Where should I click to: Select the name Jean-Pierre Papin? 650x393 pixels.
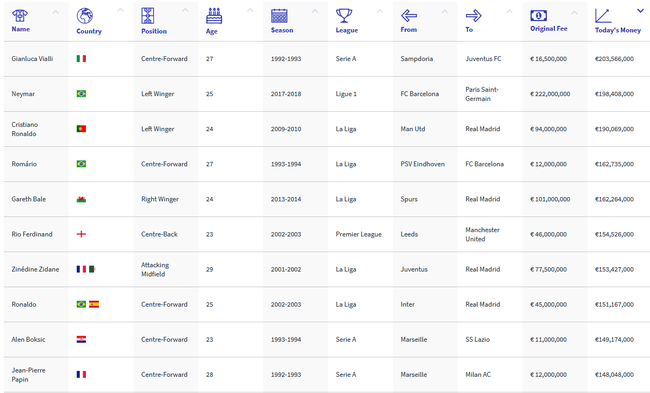pyautogui.click(x=29, y=374)
